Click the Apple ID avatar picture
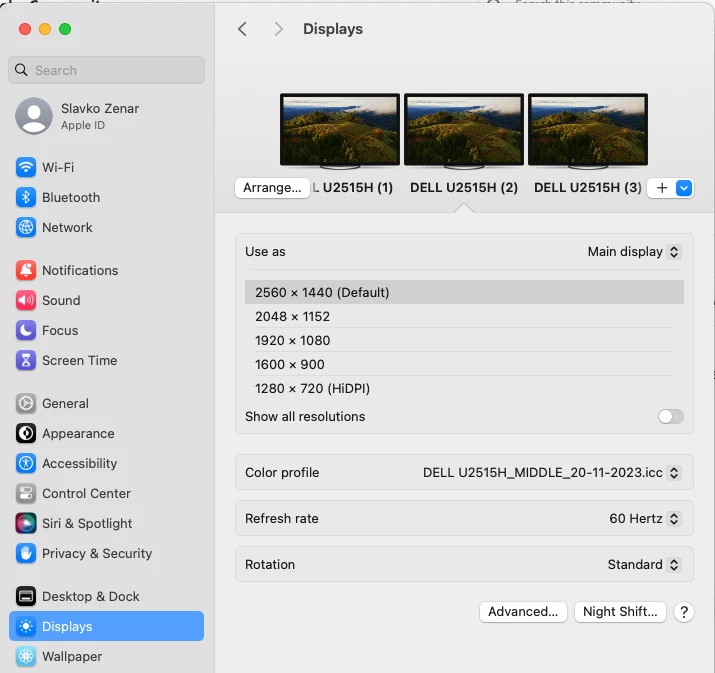The height and width of the screenshot is (673, 715). click(34, 116)
